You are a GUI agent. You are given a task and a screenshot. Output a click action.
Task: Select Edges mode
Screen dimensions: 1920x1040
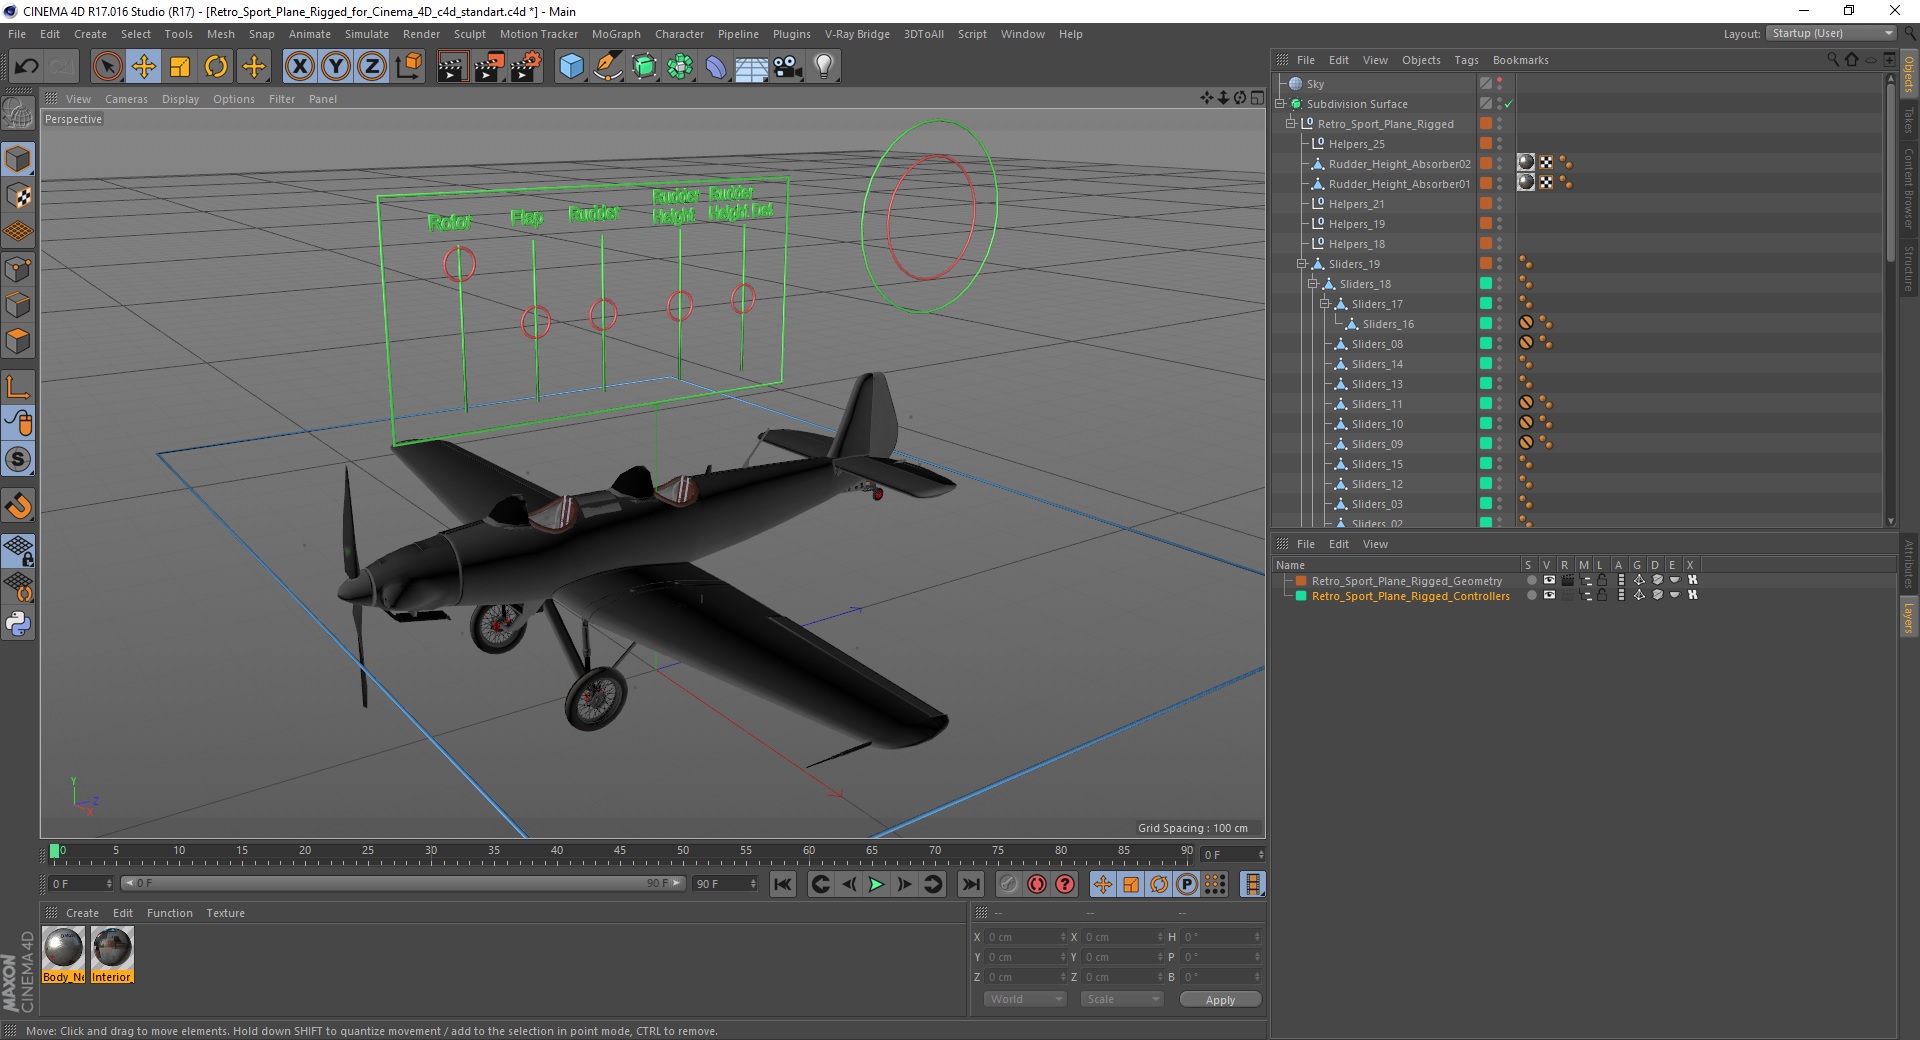click(x=18, y=305)
